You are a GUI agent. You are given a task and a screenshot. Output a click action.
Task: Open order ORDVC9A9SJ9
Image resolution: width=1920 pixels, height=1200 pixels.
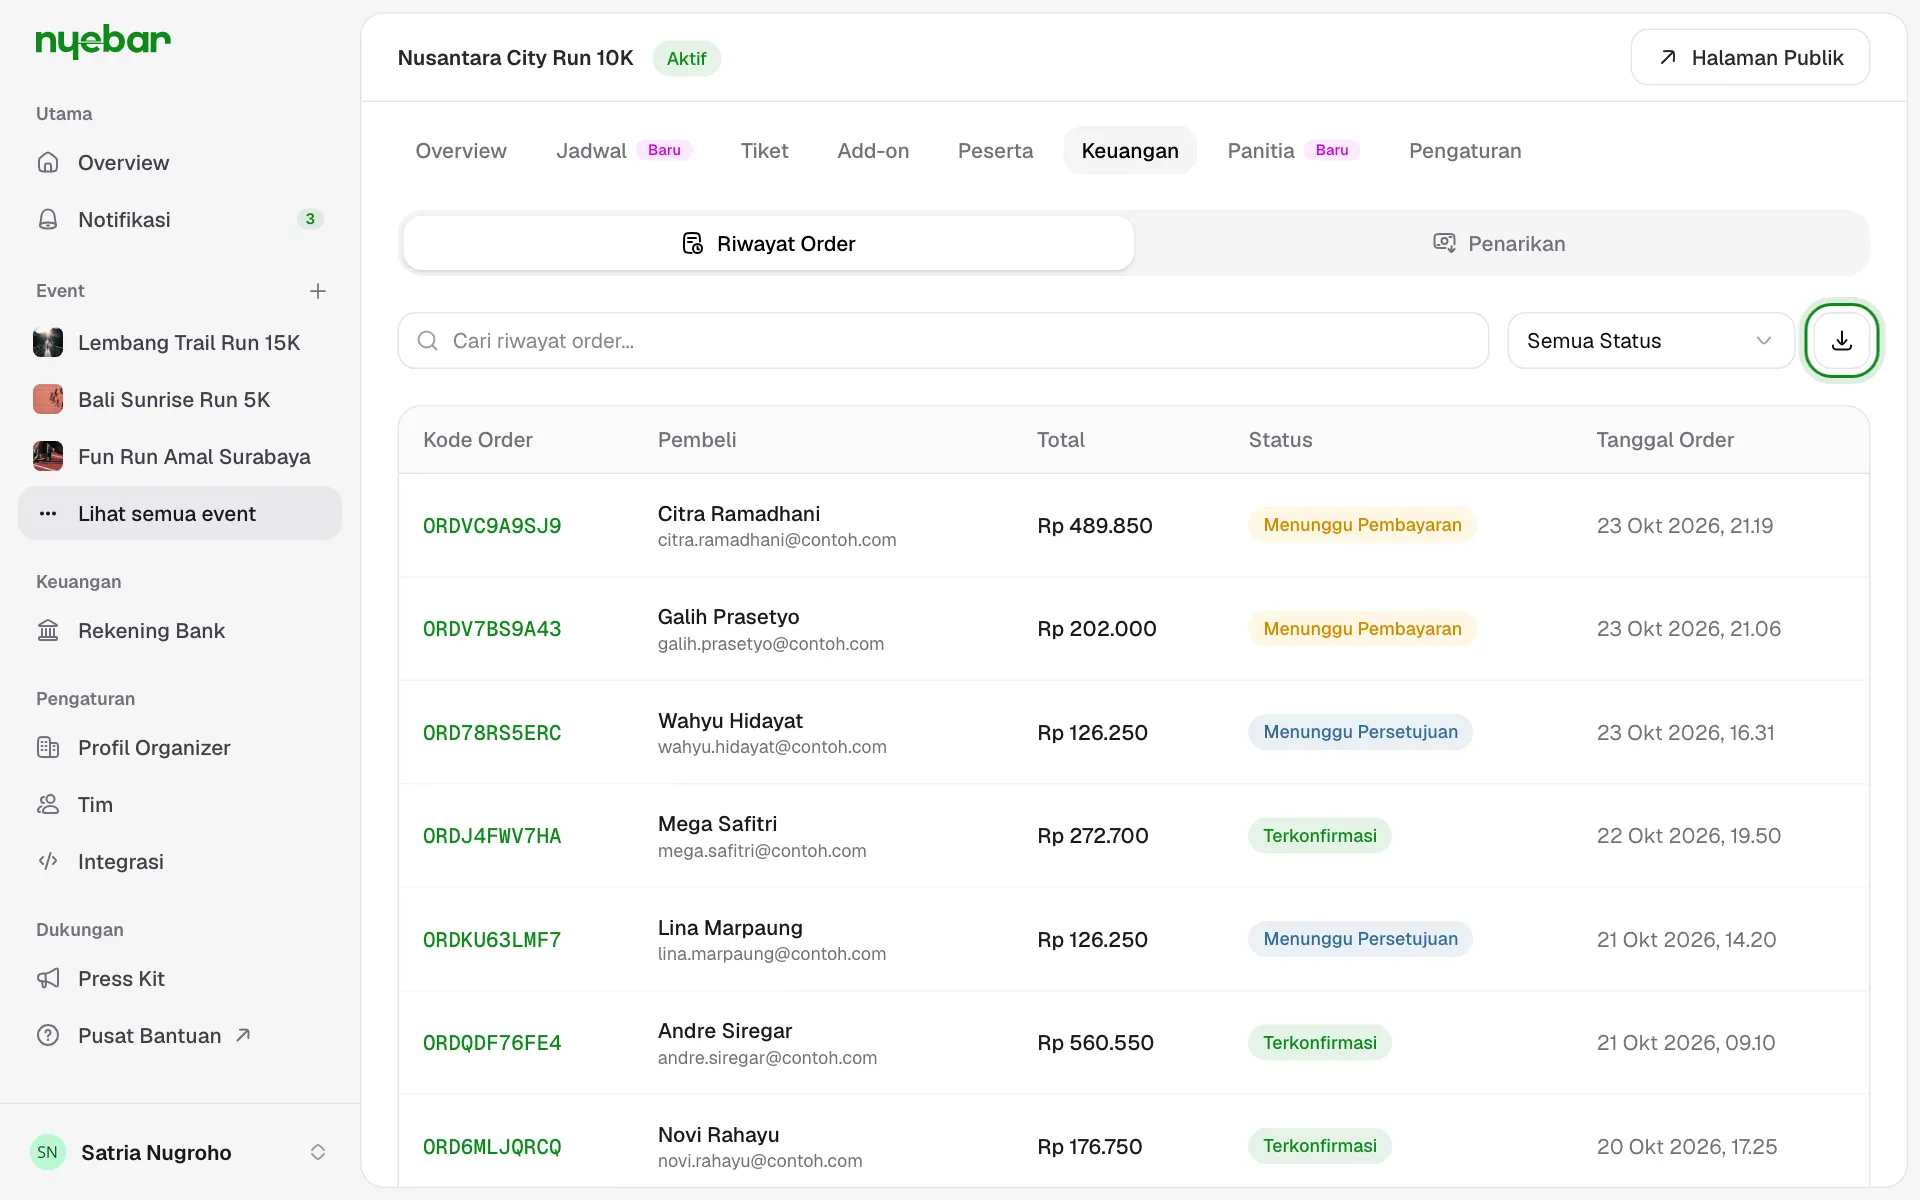(x=492, y=526)
